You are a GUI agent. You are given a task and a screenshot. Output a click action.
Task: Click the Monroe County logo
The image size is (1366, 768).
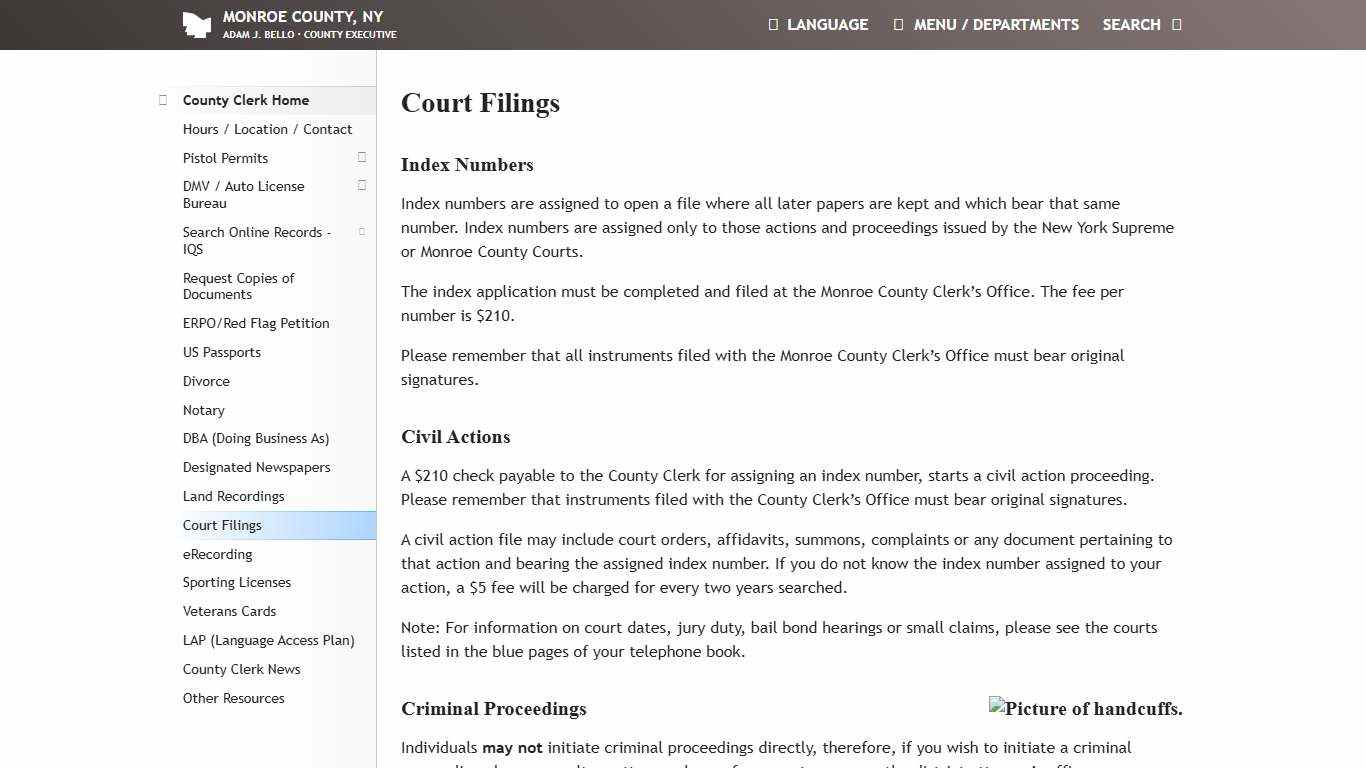click(x=197, y=24)
